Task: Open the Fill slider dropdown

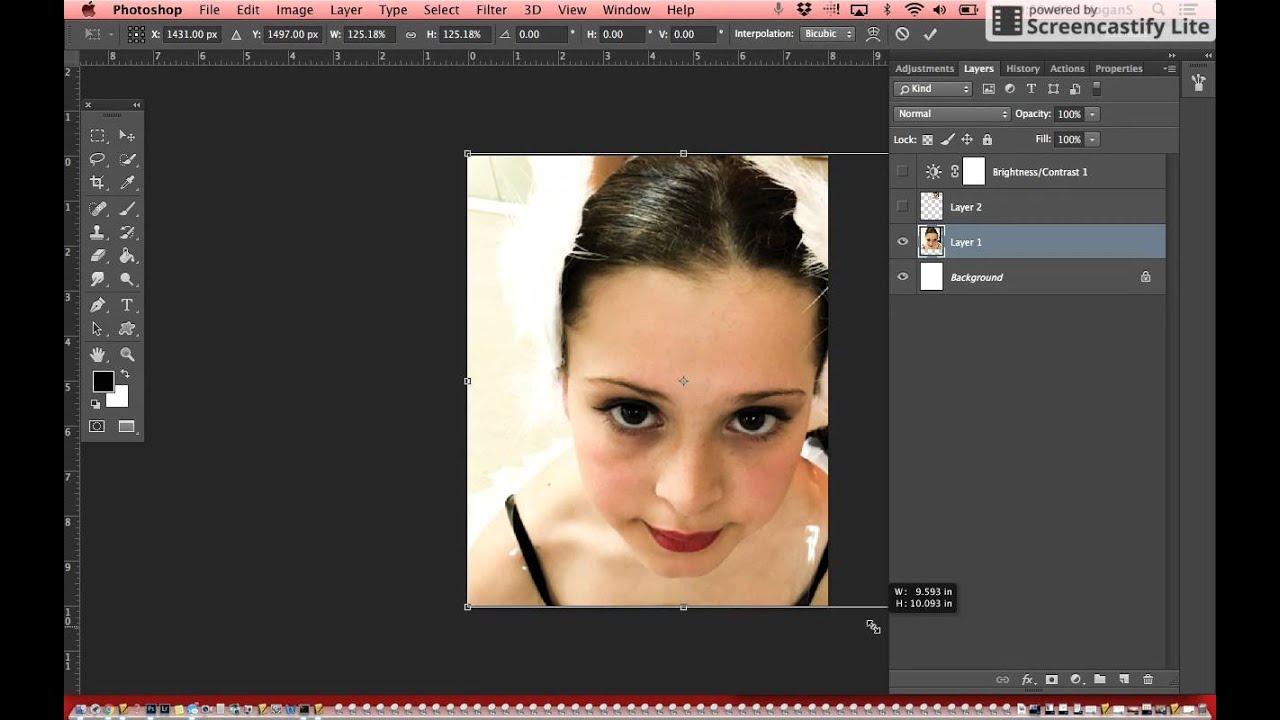Action: (x=1092, y=140)
